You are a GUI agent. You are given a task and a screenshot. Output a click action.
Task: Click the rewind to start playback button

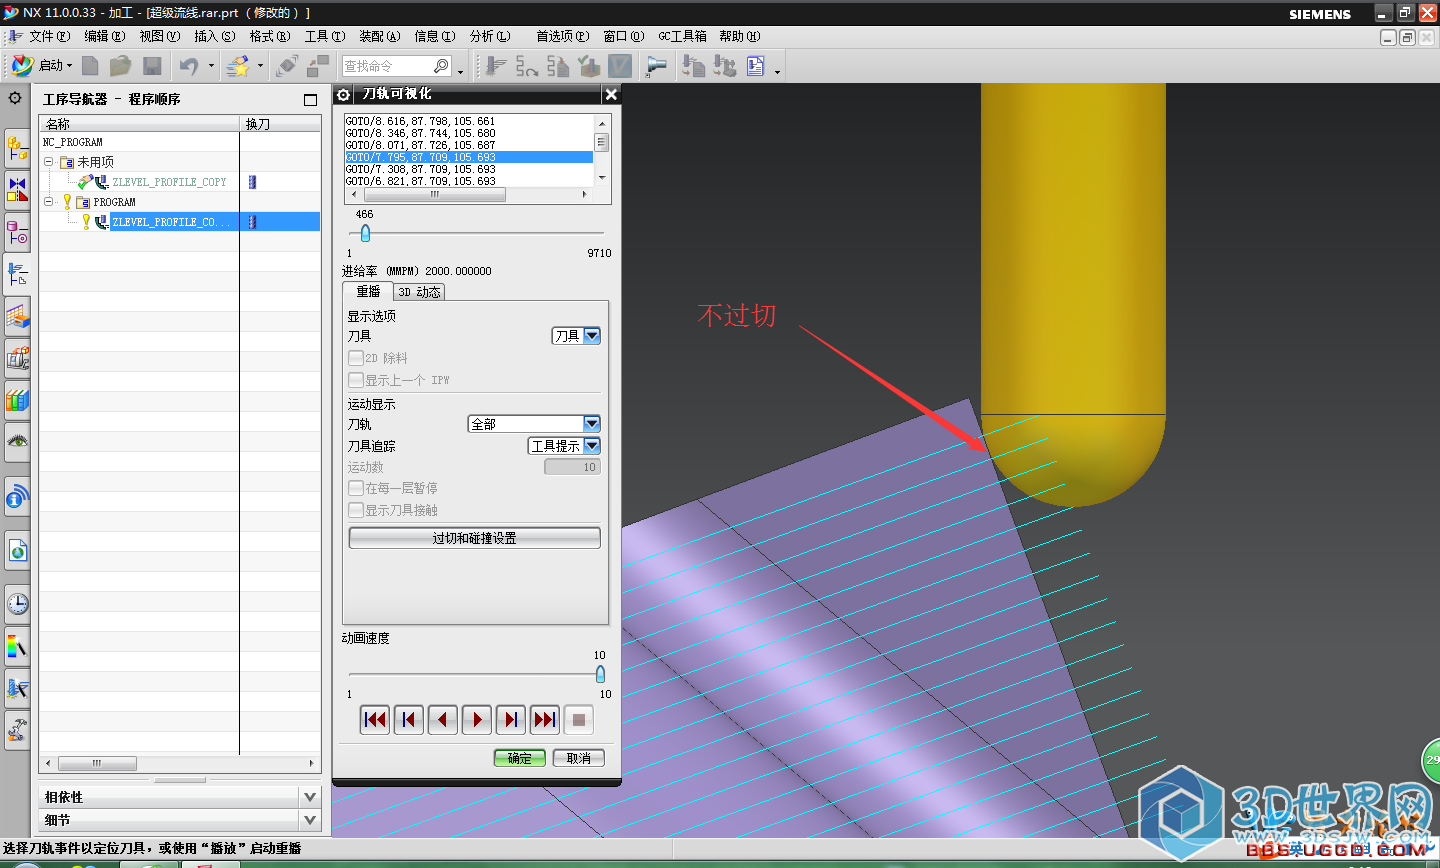click(x=375, y=719)
